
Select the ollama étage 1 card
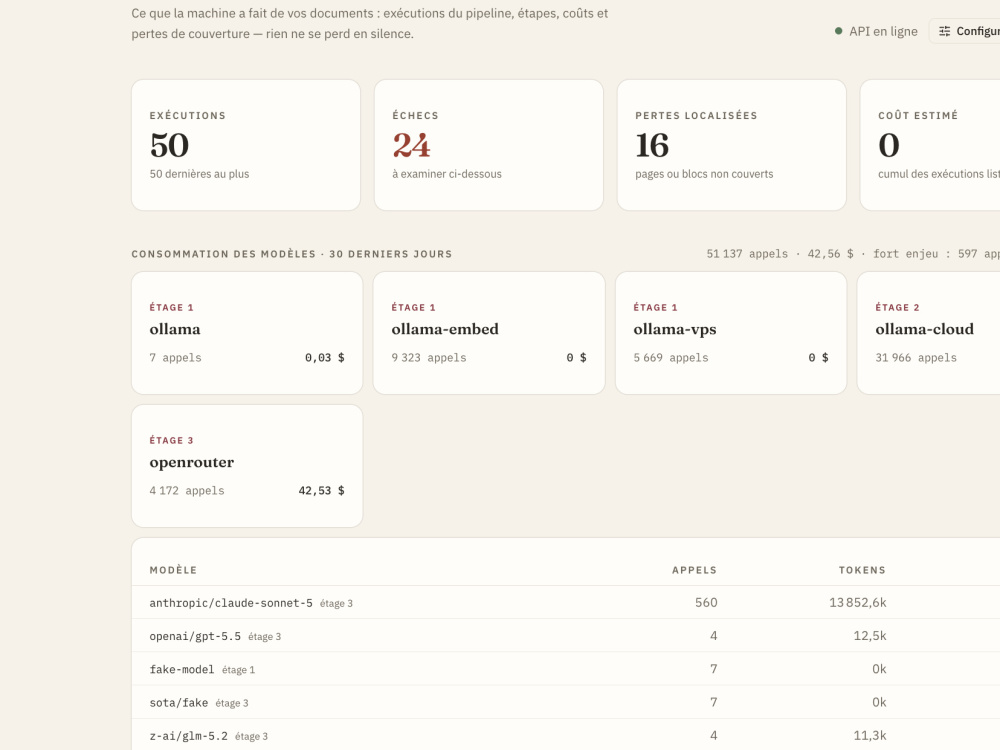pos(247,333)
